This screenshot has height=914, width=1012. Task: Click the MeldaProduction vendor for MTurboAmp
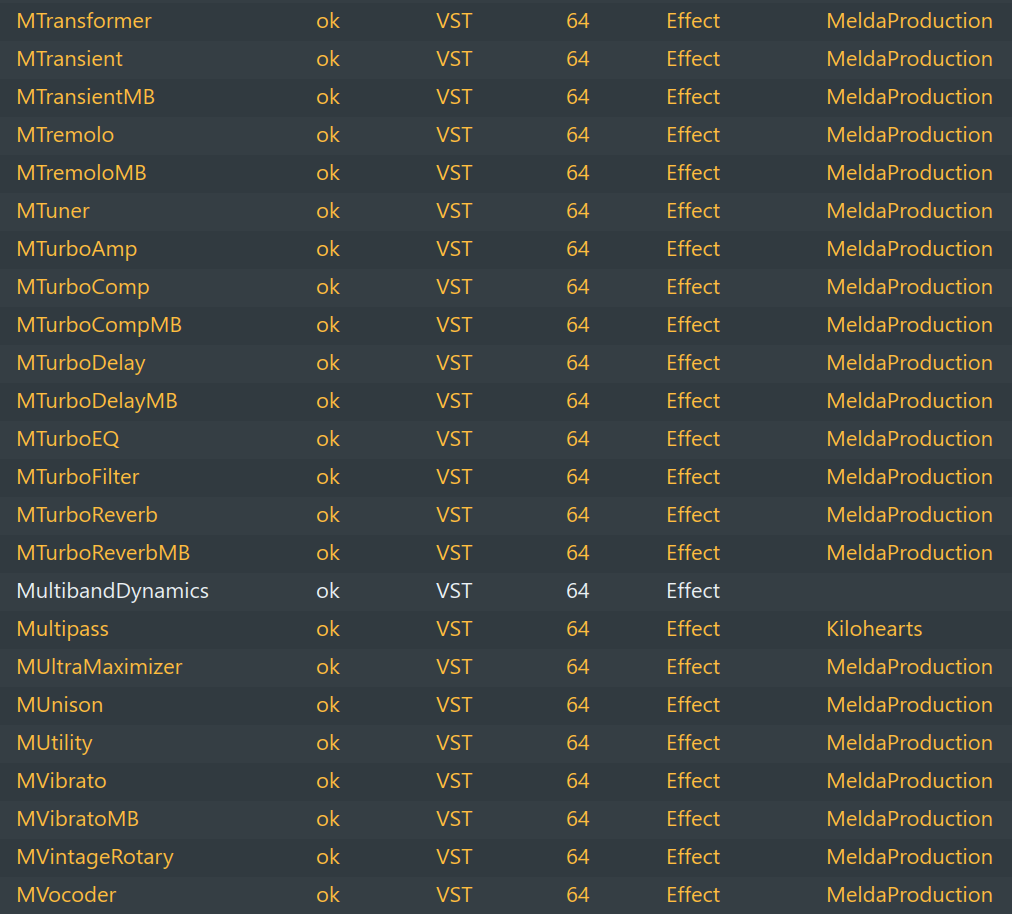click(909, 249)
